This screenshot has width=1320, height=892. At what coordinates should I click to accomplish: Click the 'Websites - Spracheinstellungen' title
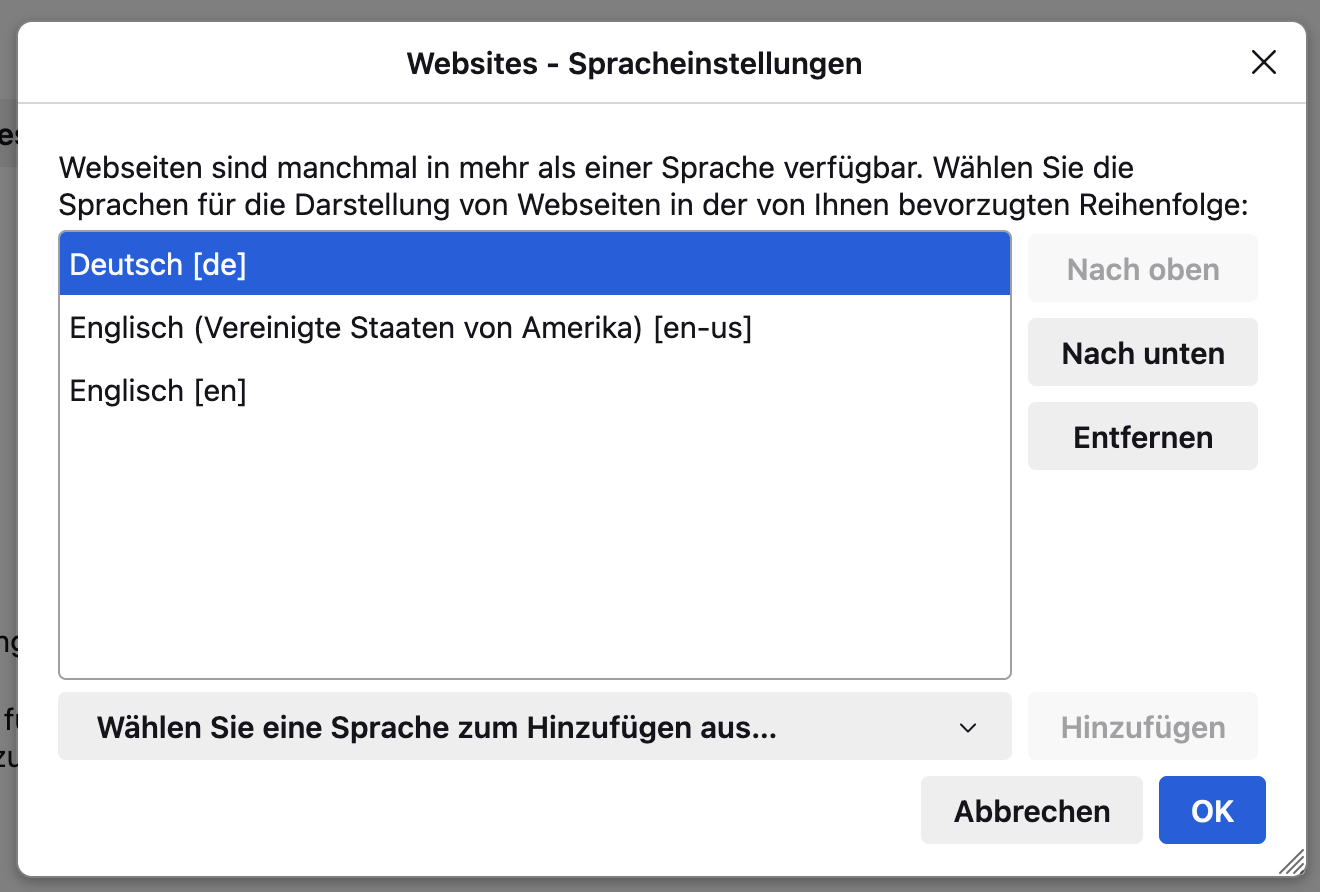coord(634,64)
